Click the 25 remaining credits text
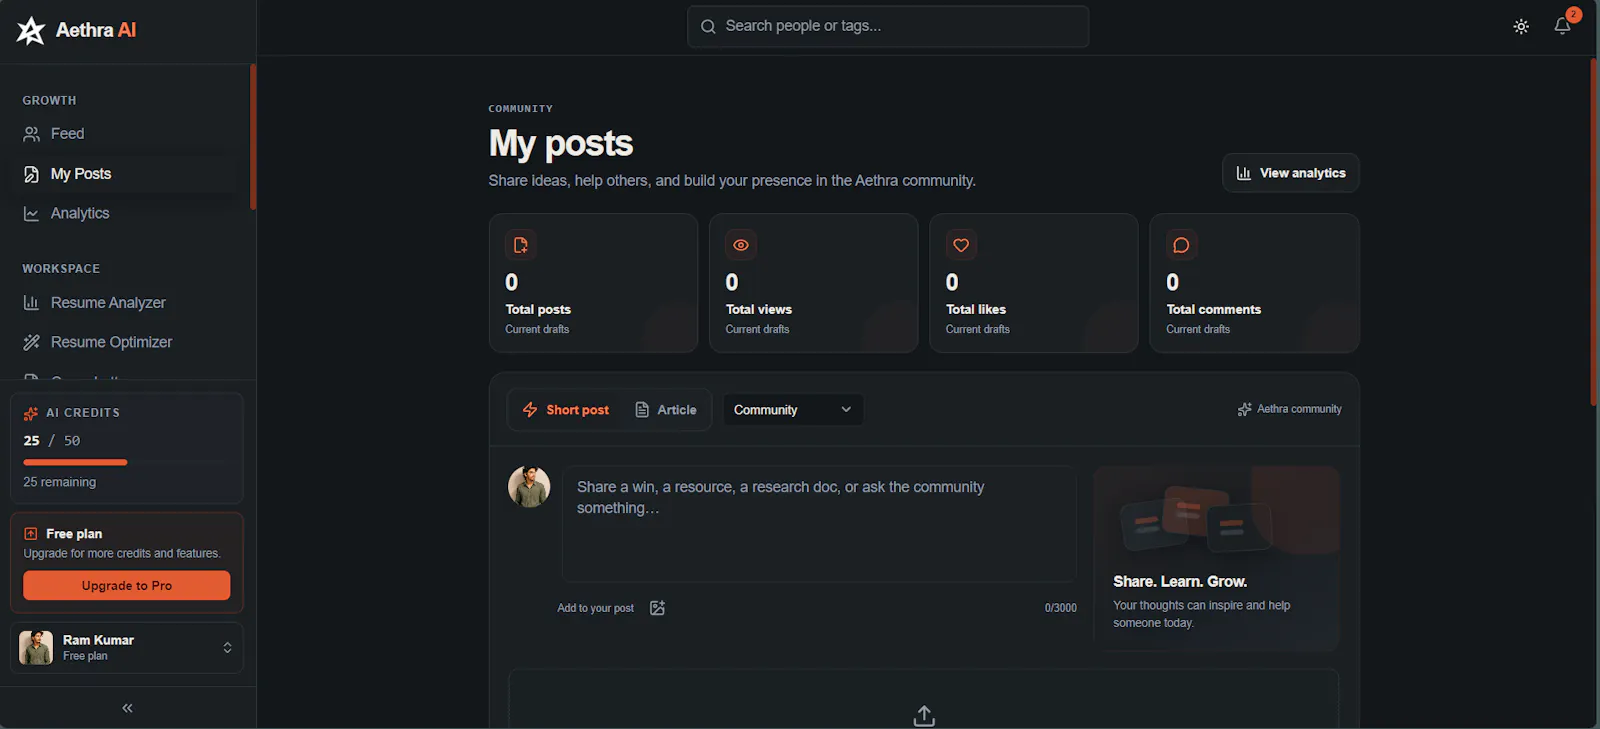The image size is (1600, 729). (60, 482)
